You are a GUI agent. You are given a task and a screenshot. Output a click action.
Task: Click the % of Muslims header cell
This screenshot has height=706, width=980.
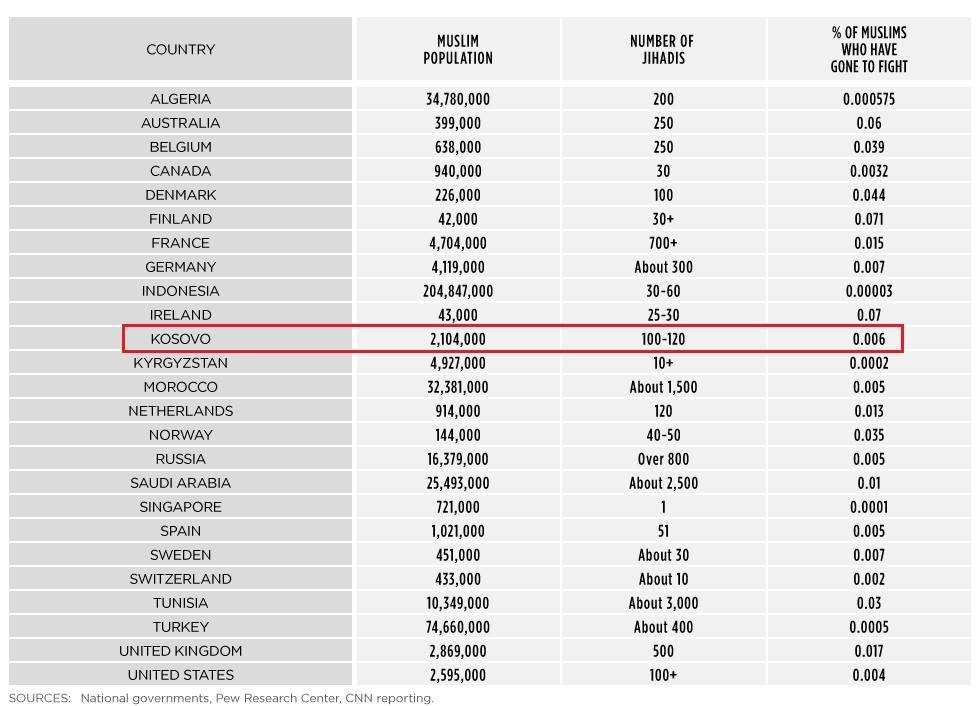pyautogui.click(x=869, y=49)
